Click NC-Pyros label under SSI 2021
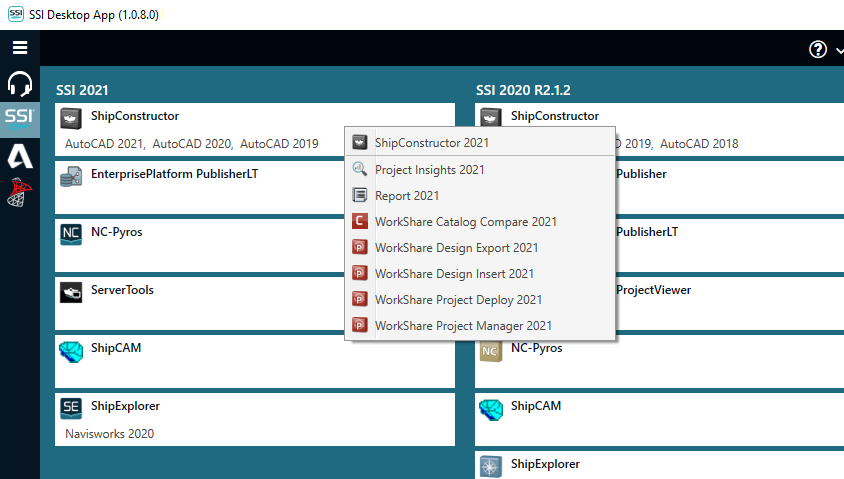 coord(117,232)
